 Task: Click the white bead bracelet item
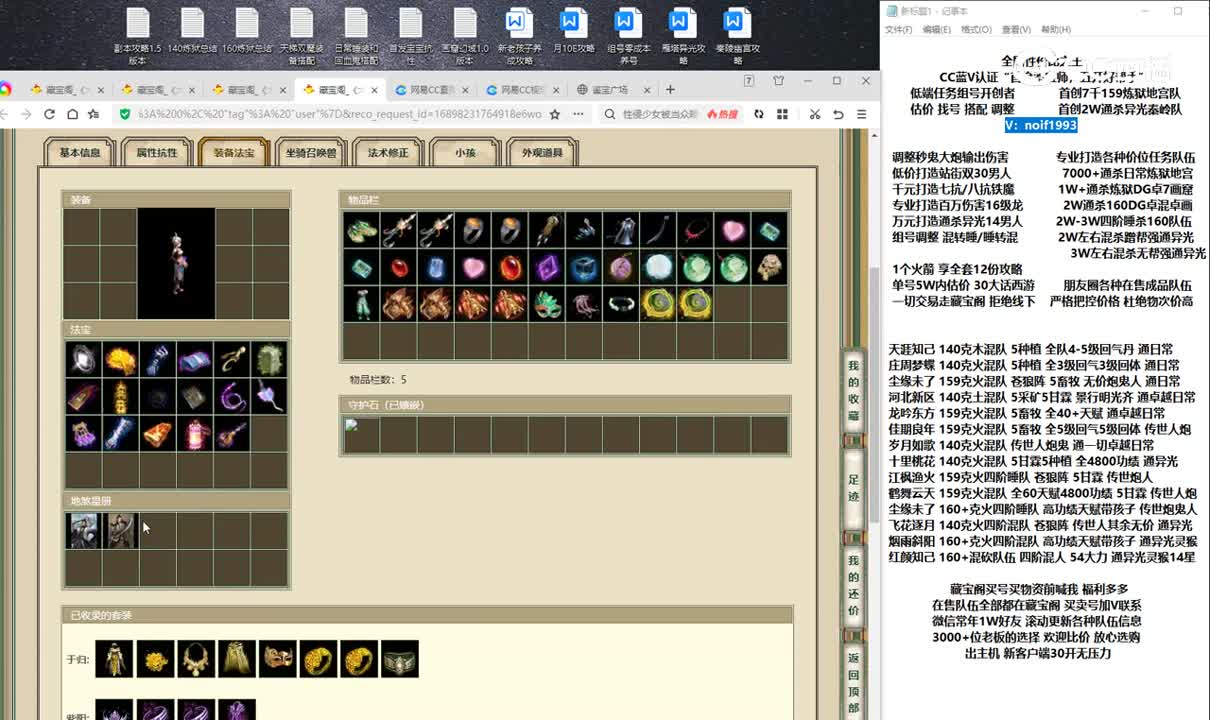[621, 305]
